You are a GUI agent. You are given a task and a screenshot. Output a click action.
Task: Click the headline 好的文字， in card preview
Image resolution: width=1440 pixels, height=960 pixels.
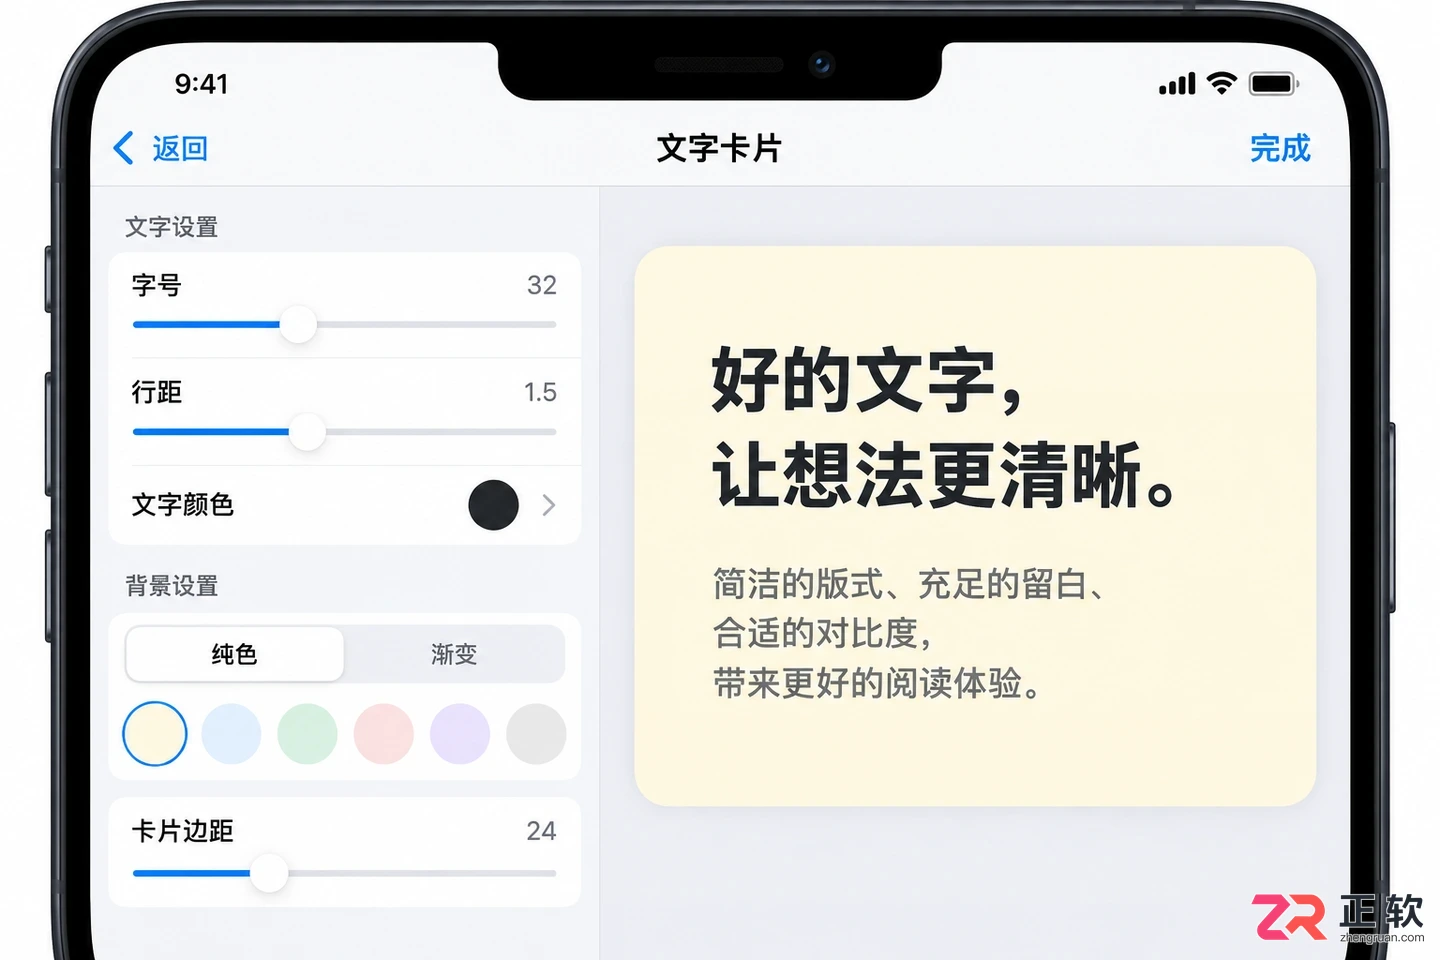pyautogui.click(x=868, y=380)
